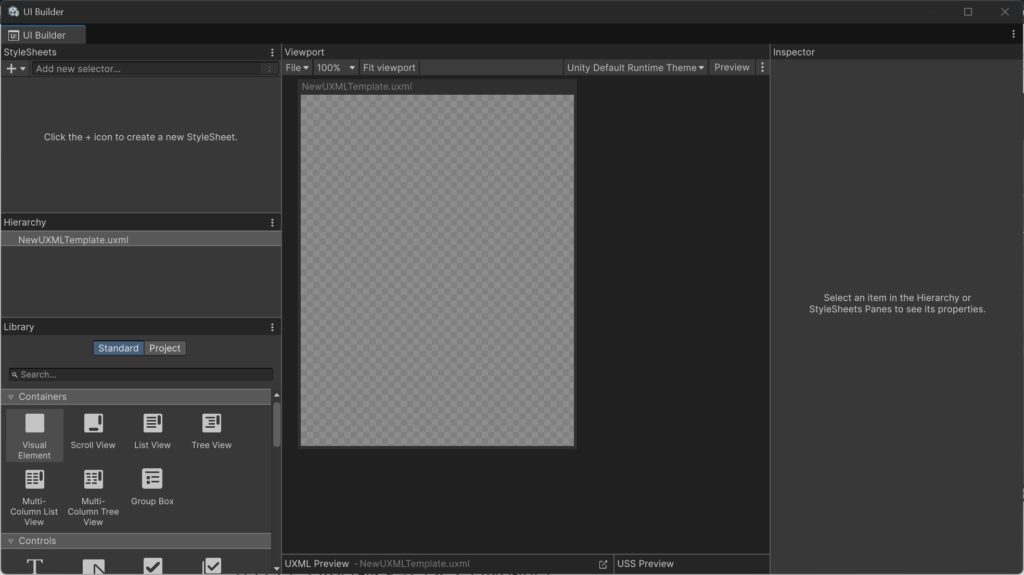Open the File dropdown in Viewport
This screenshot has width=1024, height=575.
[296, 68]
